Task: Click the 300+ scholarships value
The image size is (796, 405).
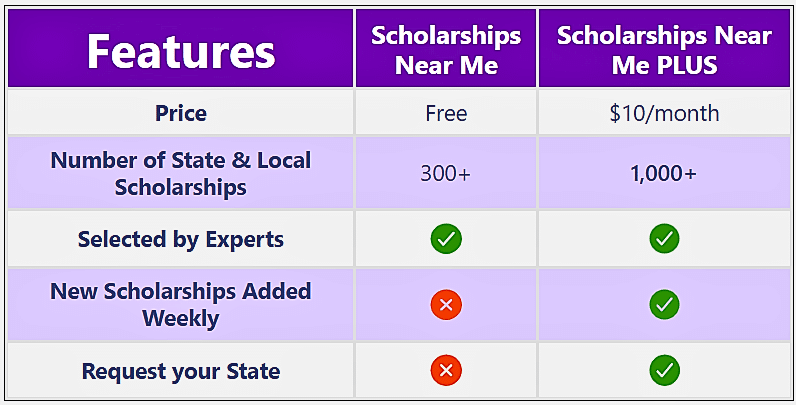Action: [446, 174]
